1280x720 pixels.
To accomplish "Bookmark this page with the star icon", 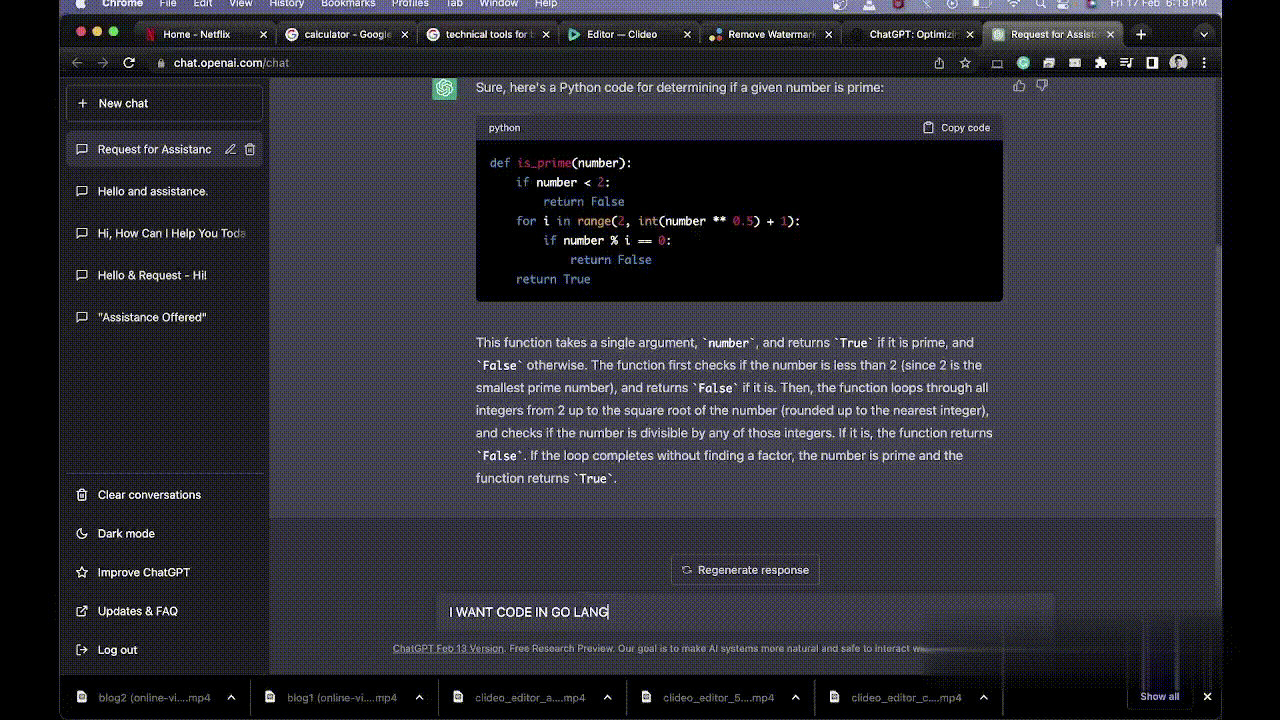I will (965, 63).
